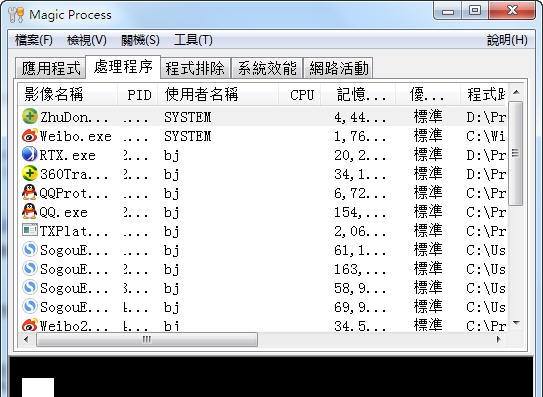Select the QQ.exe process name
This screenshot has width=543, height=397.
(63, 212)
